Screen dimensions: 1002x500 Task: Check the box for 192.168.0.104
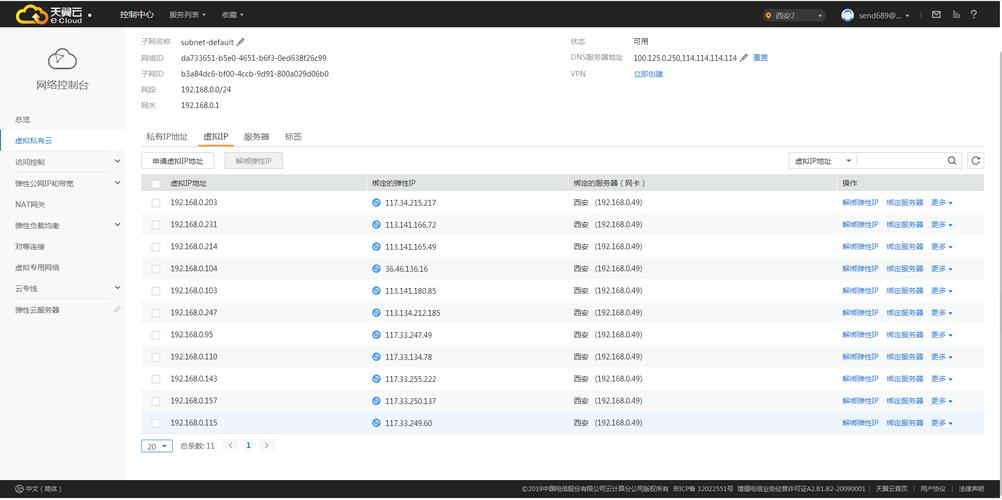pyautogui.click(x=156, y=269)
